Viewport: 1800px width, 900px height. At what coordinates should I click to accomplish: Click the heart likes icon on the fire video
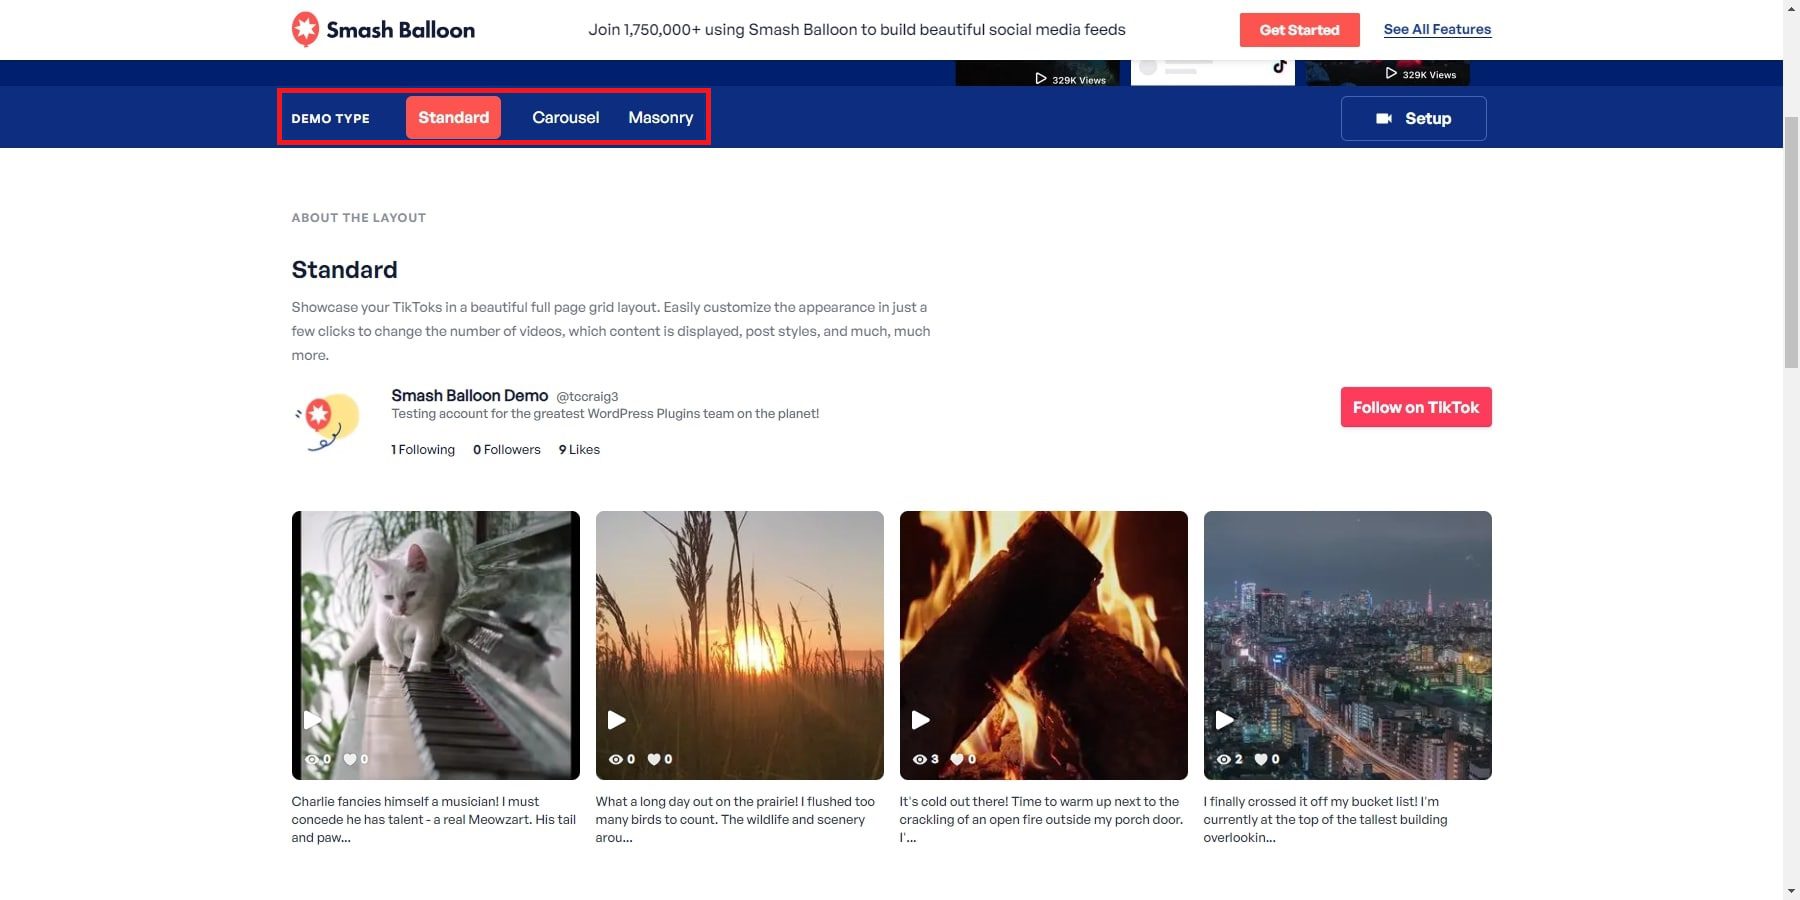pos(957,760)
